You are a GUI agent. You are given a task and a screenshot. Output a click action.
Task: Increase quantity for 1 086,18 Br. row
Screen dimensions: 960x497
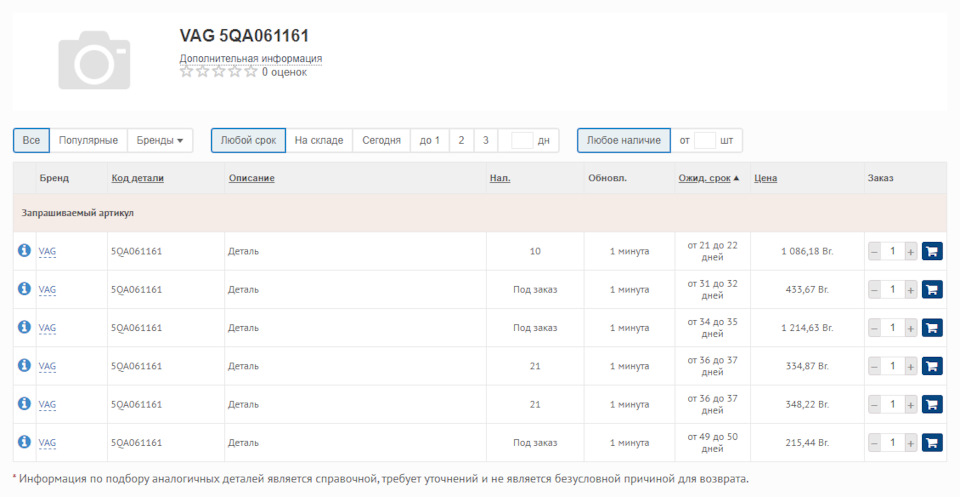[x=910, y=252]
